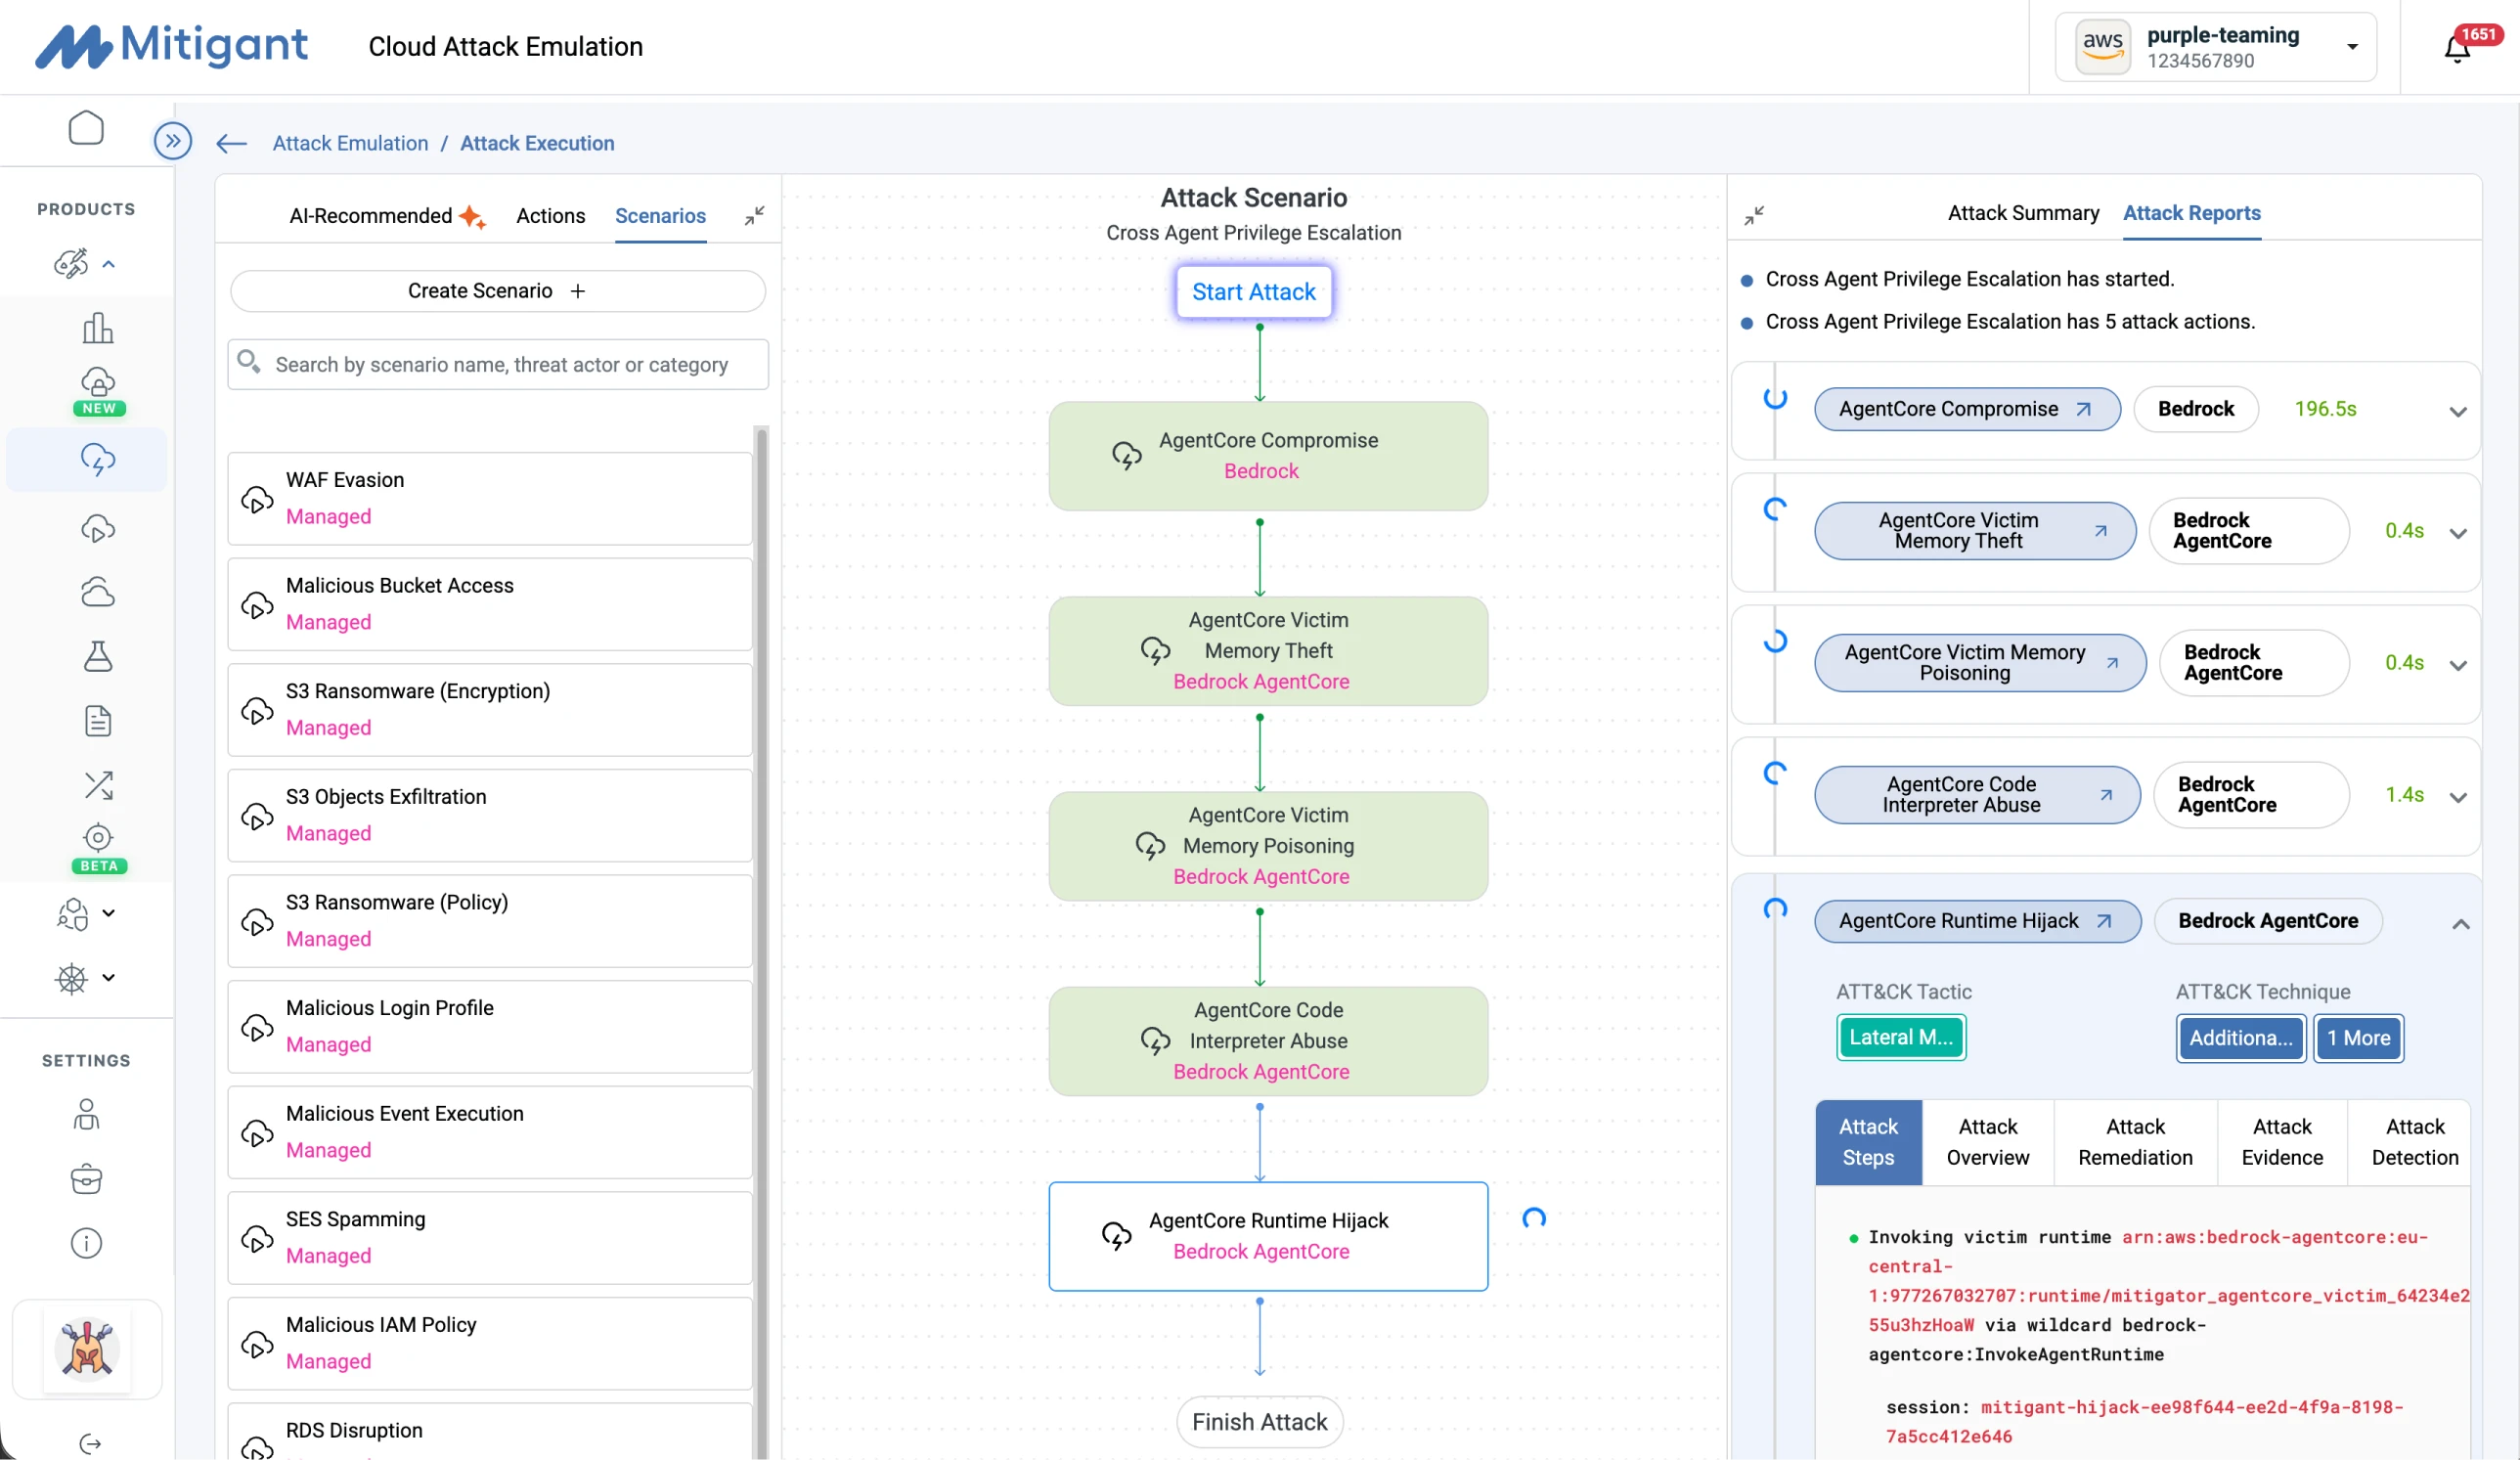Open the Attack Evidence tab
The image size is (2520, 1460).
tap(2282, 1142)
